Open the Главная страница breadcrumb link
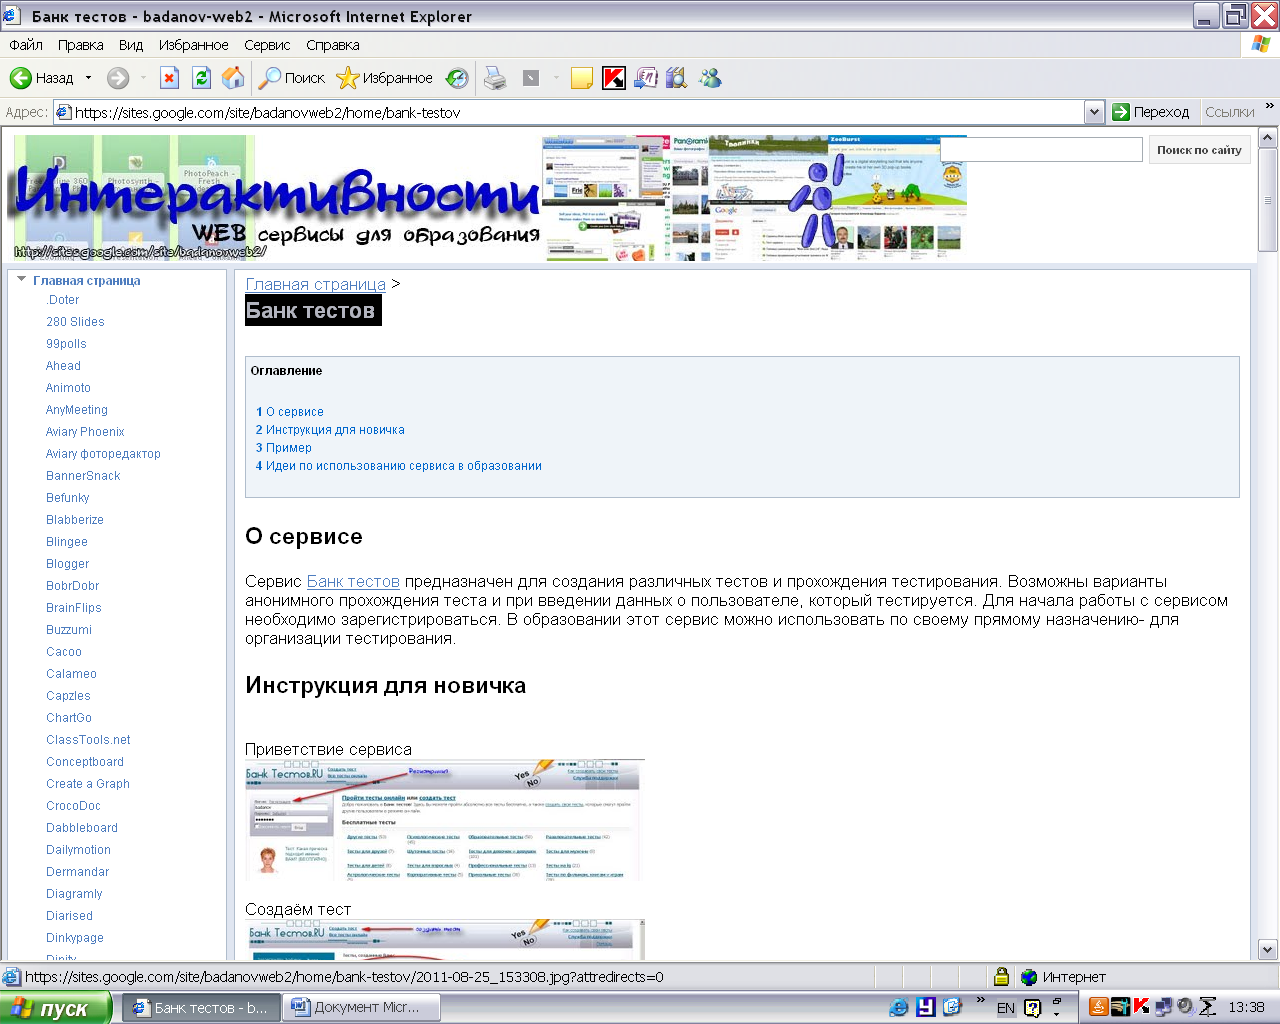The height and width of the screenshot is (1024, 1280). 316,285
